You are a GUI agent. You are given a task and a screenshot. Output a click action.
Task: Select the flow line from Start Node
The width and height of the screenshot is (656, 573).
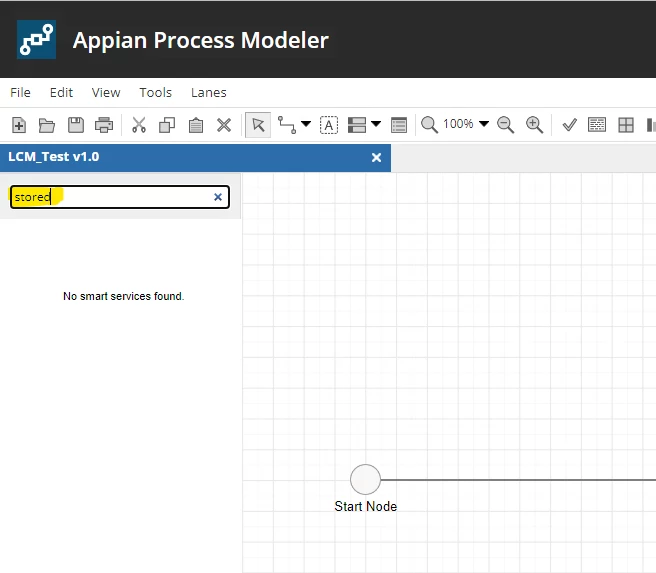click(x=518, y=480)
